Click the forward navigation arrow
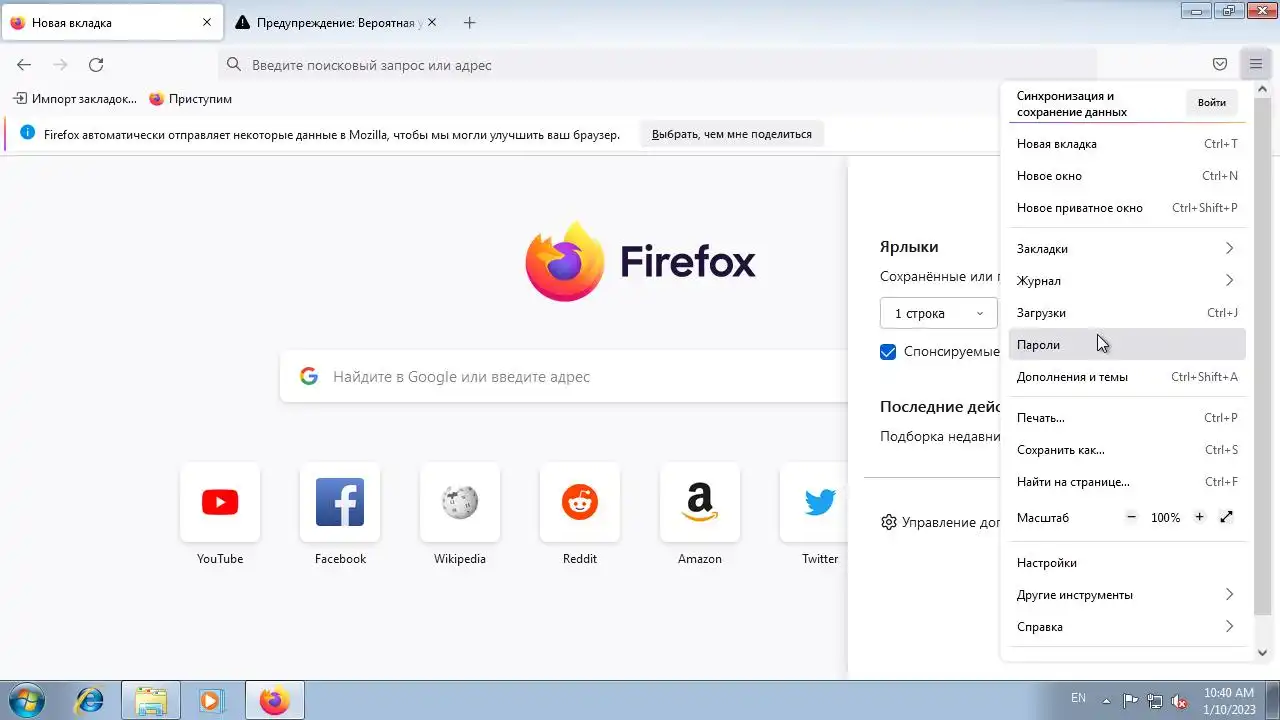 tap(60, 65)
